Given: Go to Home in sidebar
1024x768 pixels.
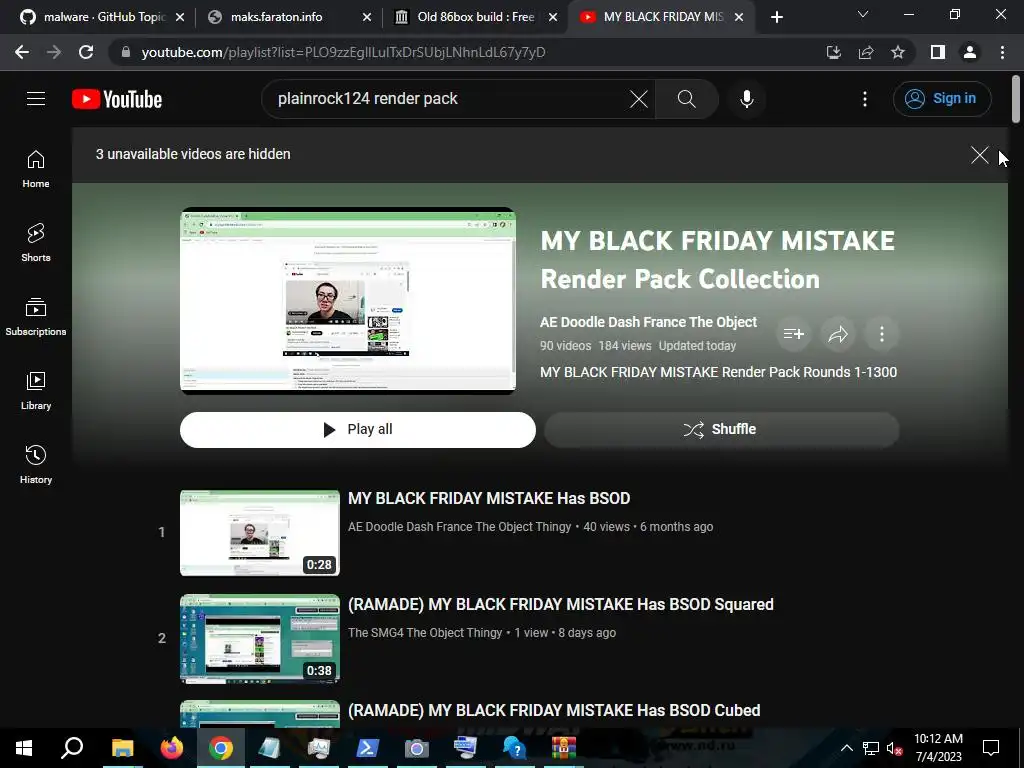Looking at the screenshot, I should 36,168.
